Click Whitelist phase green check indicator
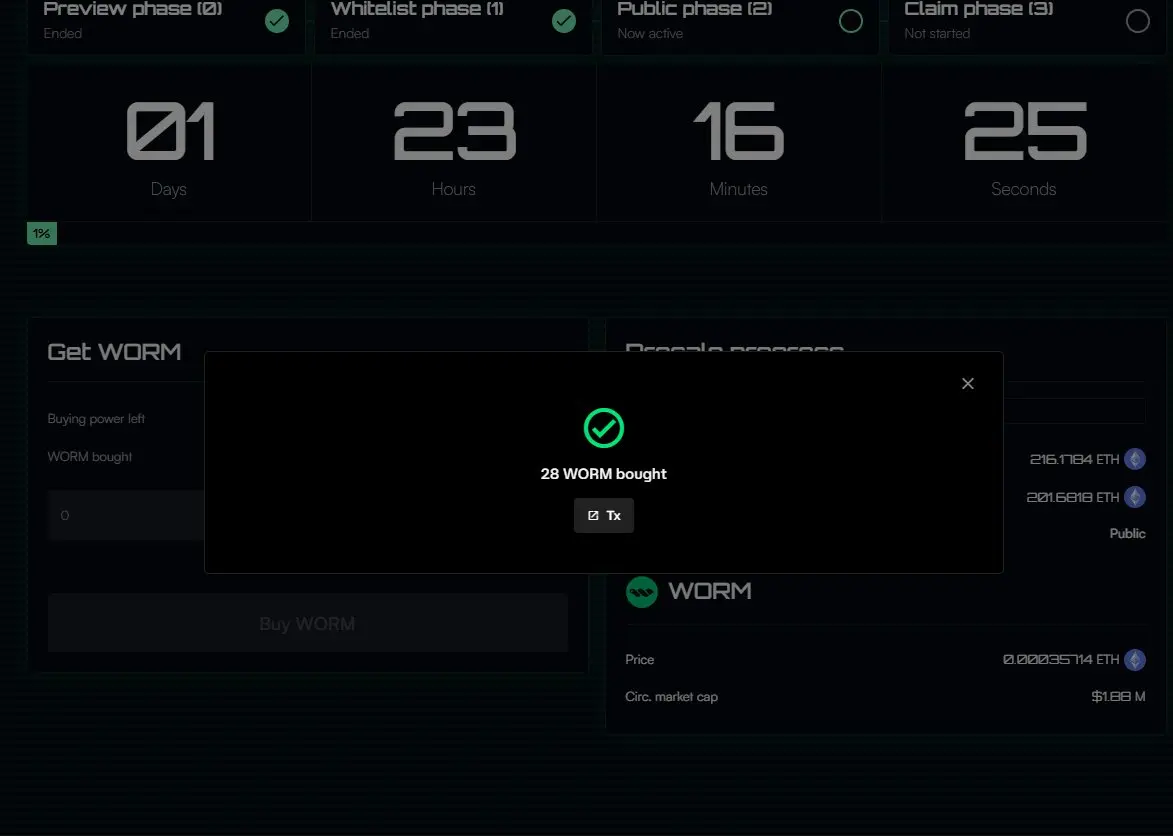Image resolution: width=1173 pixels, height=836 pixels. [564, 21]
